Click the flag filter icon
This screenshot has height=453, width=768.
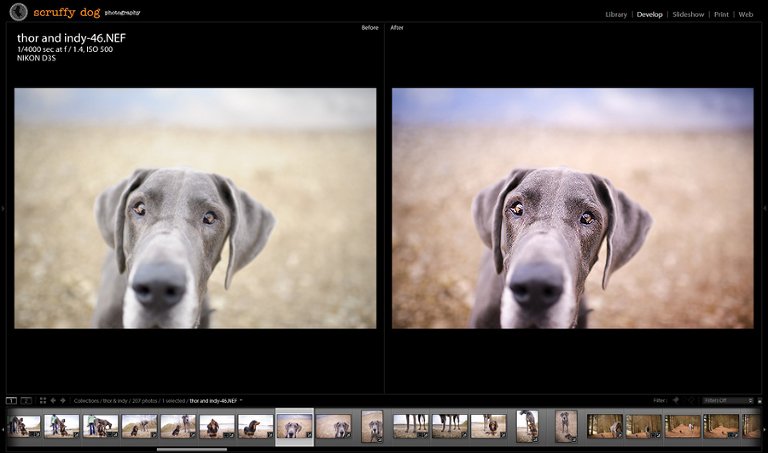(674, 400)
